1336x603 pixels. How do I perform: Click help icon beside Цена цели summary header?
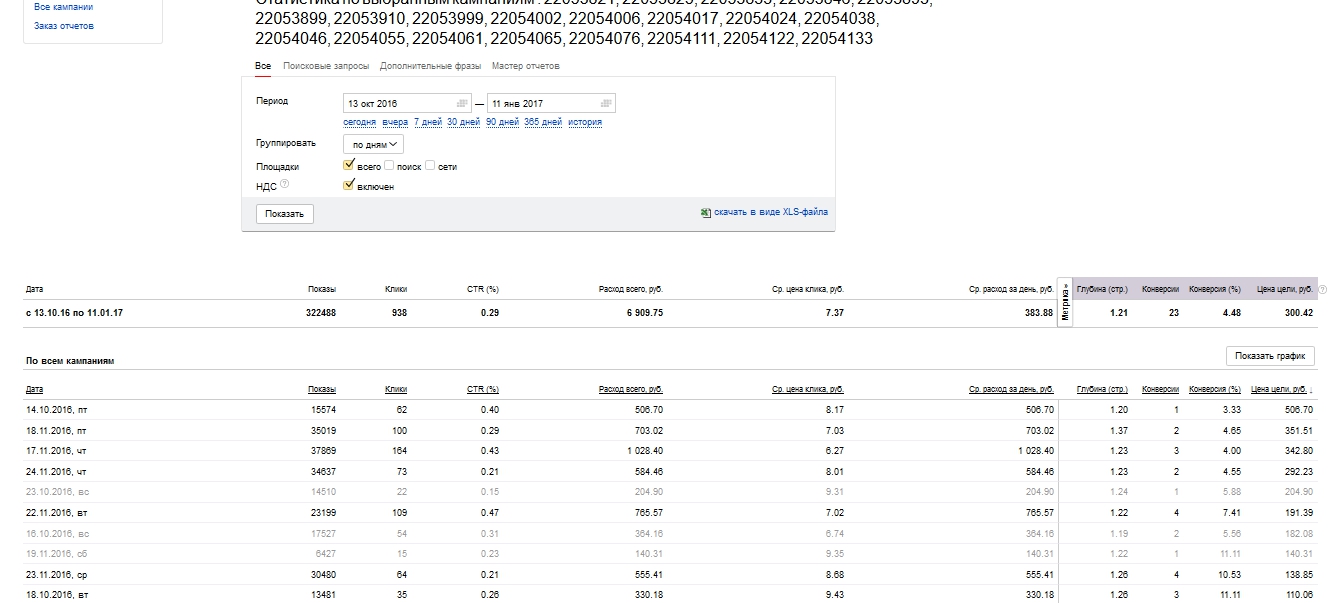tap(1323, 289)
